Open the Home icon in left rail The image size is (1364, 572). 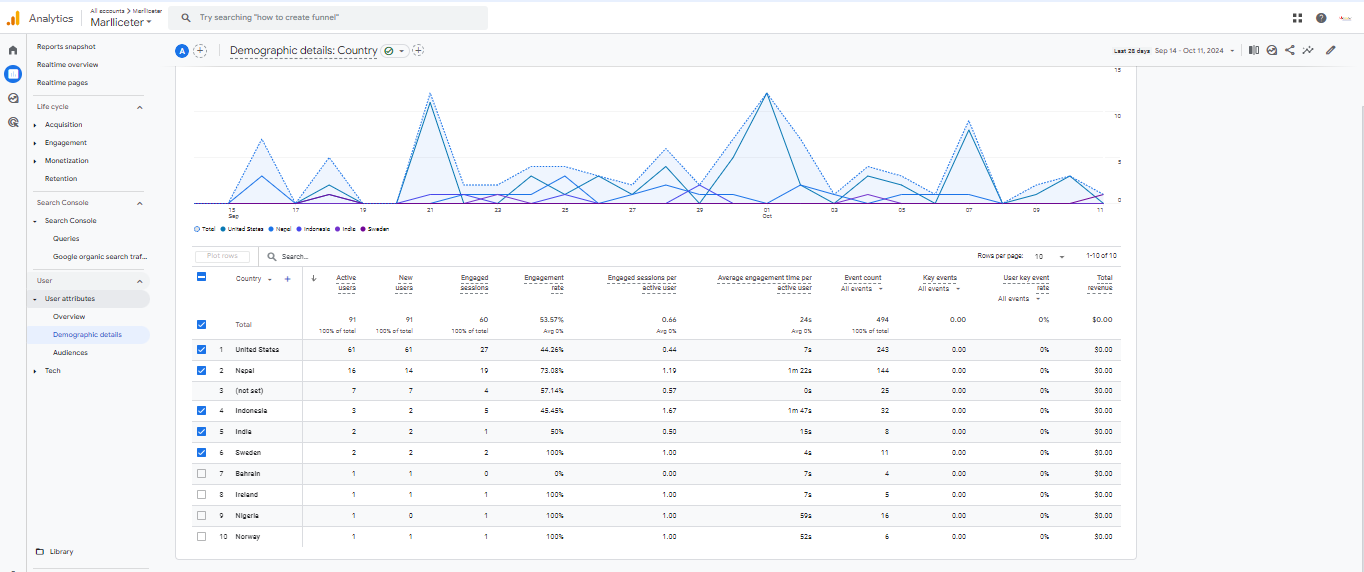13,50
